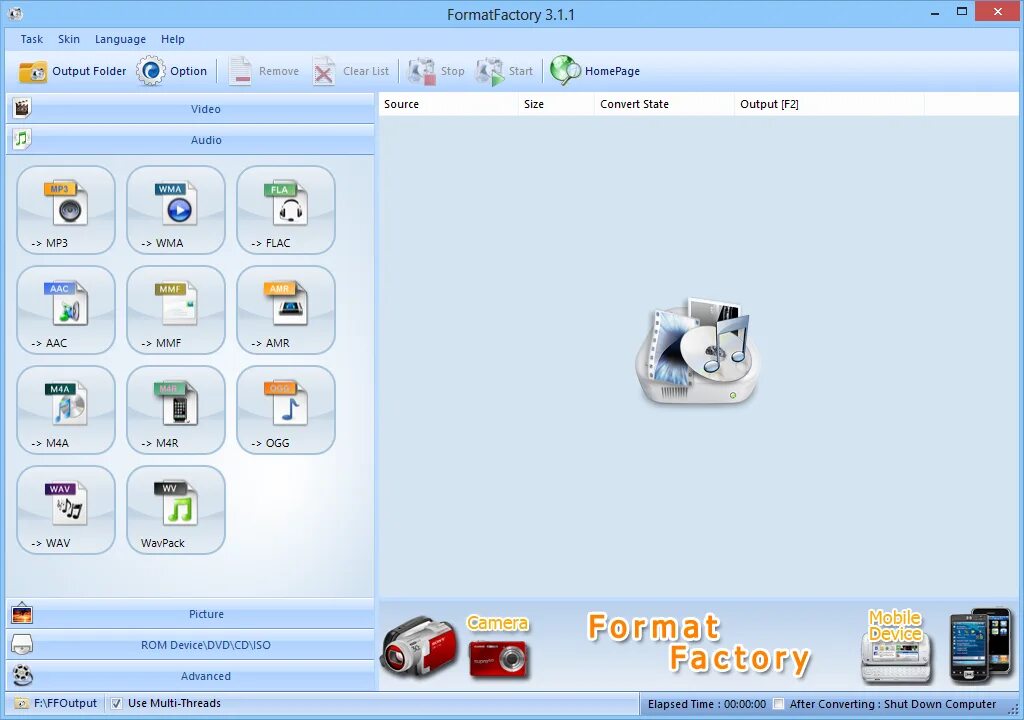
Task: Expand the ROM Device\DVD\CD\ISO panel
Action: (190, 645)
